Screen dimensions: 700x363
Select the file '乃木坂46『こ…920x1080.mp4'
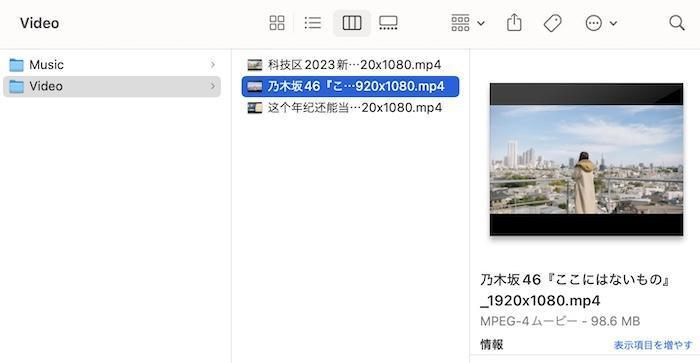pos(350,86)
